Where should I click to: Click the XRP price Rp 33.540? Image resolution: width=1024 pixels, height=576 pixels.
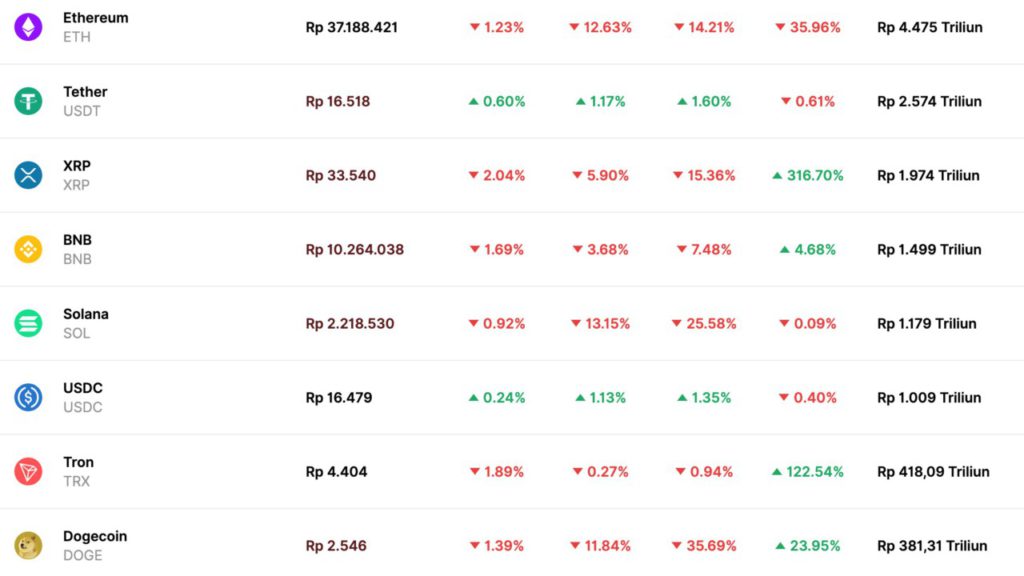click(340, 175)
